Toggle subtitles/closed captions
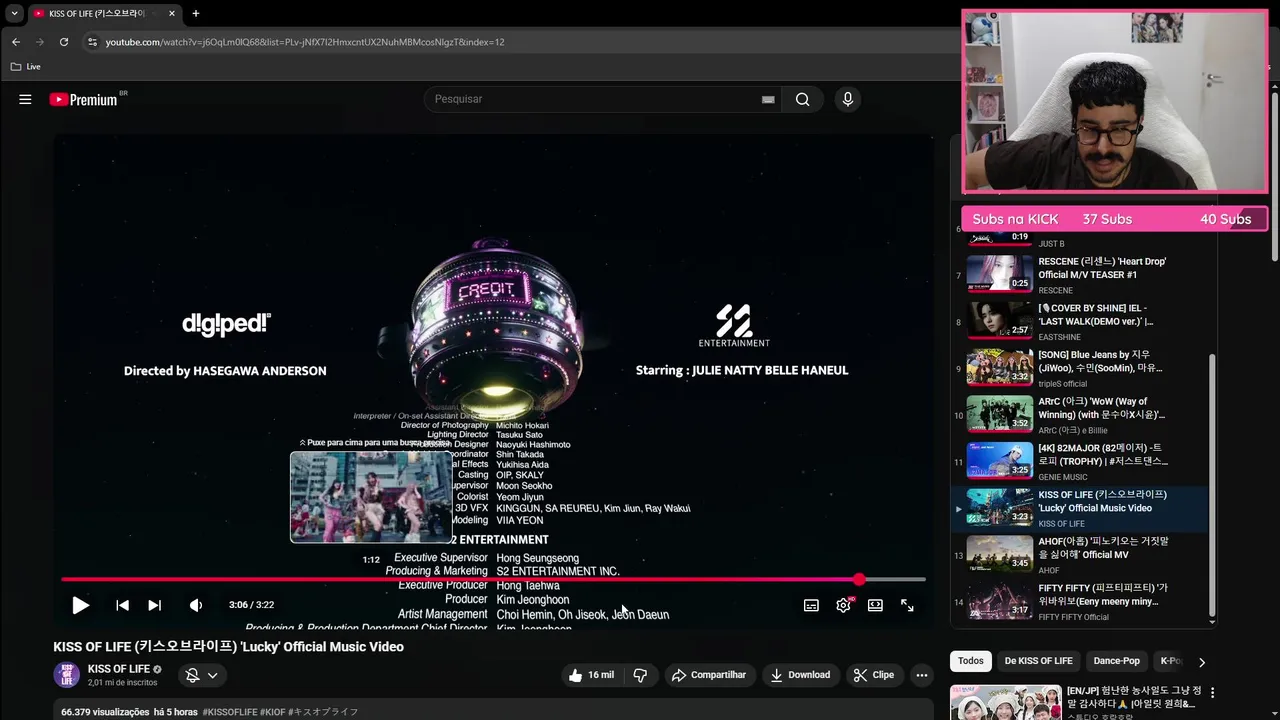Viewport: 1280px width, 720px height. tap(811, 605)
